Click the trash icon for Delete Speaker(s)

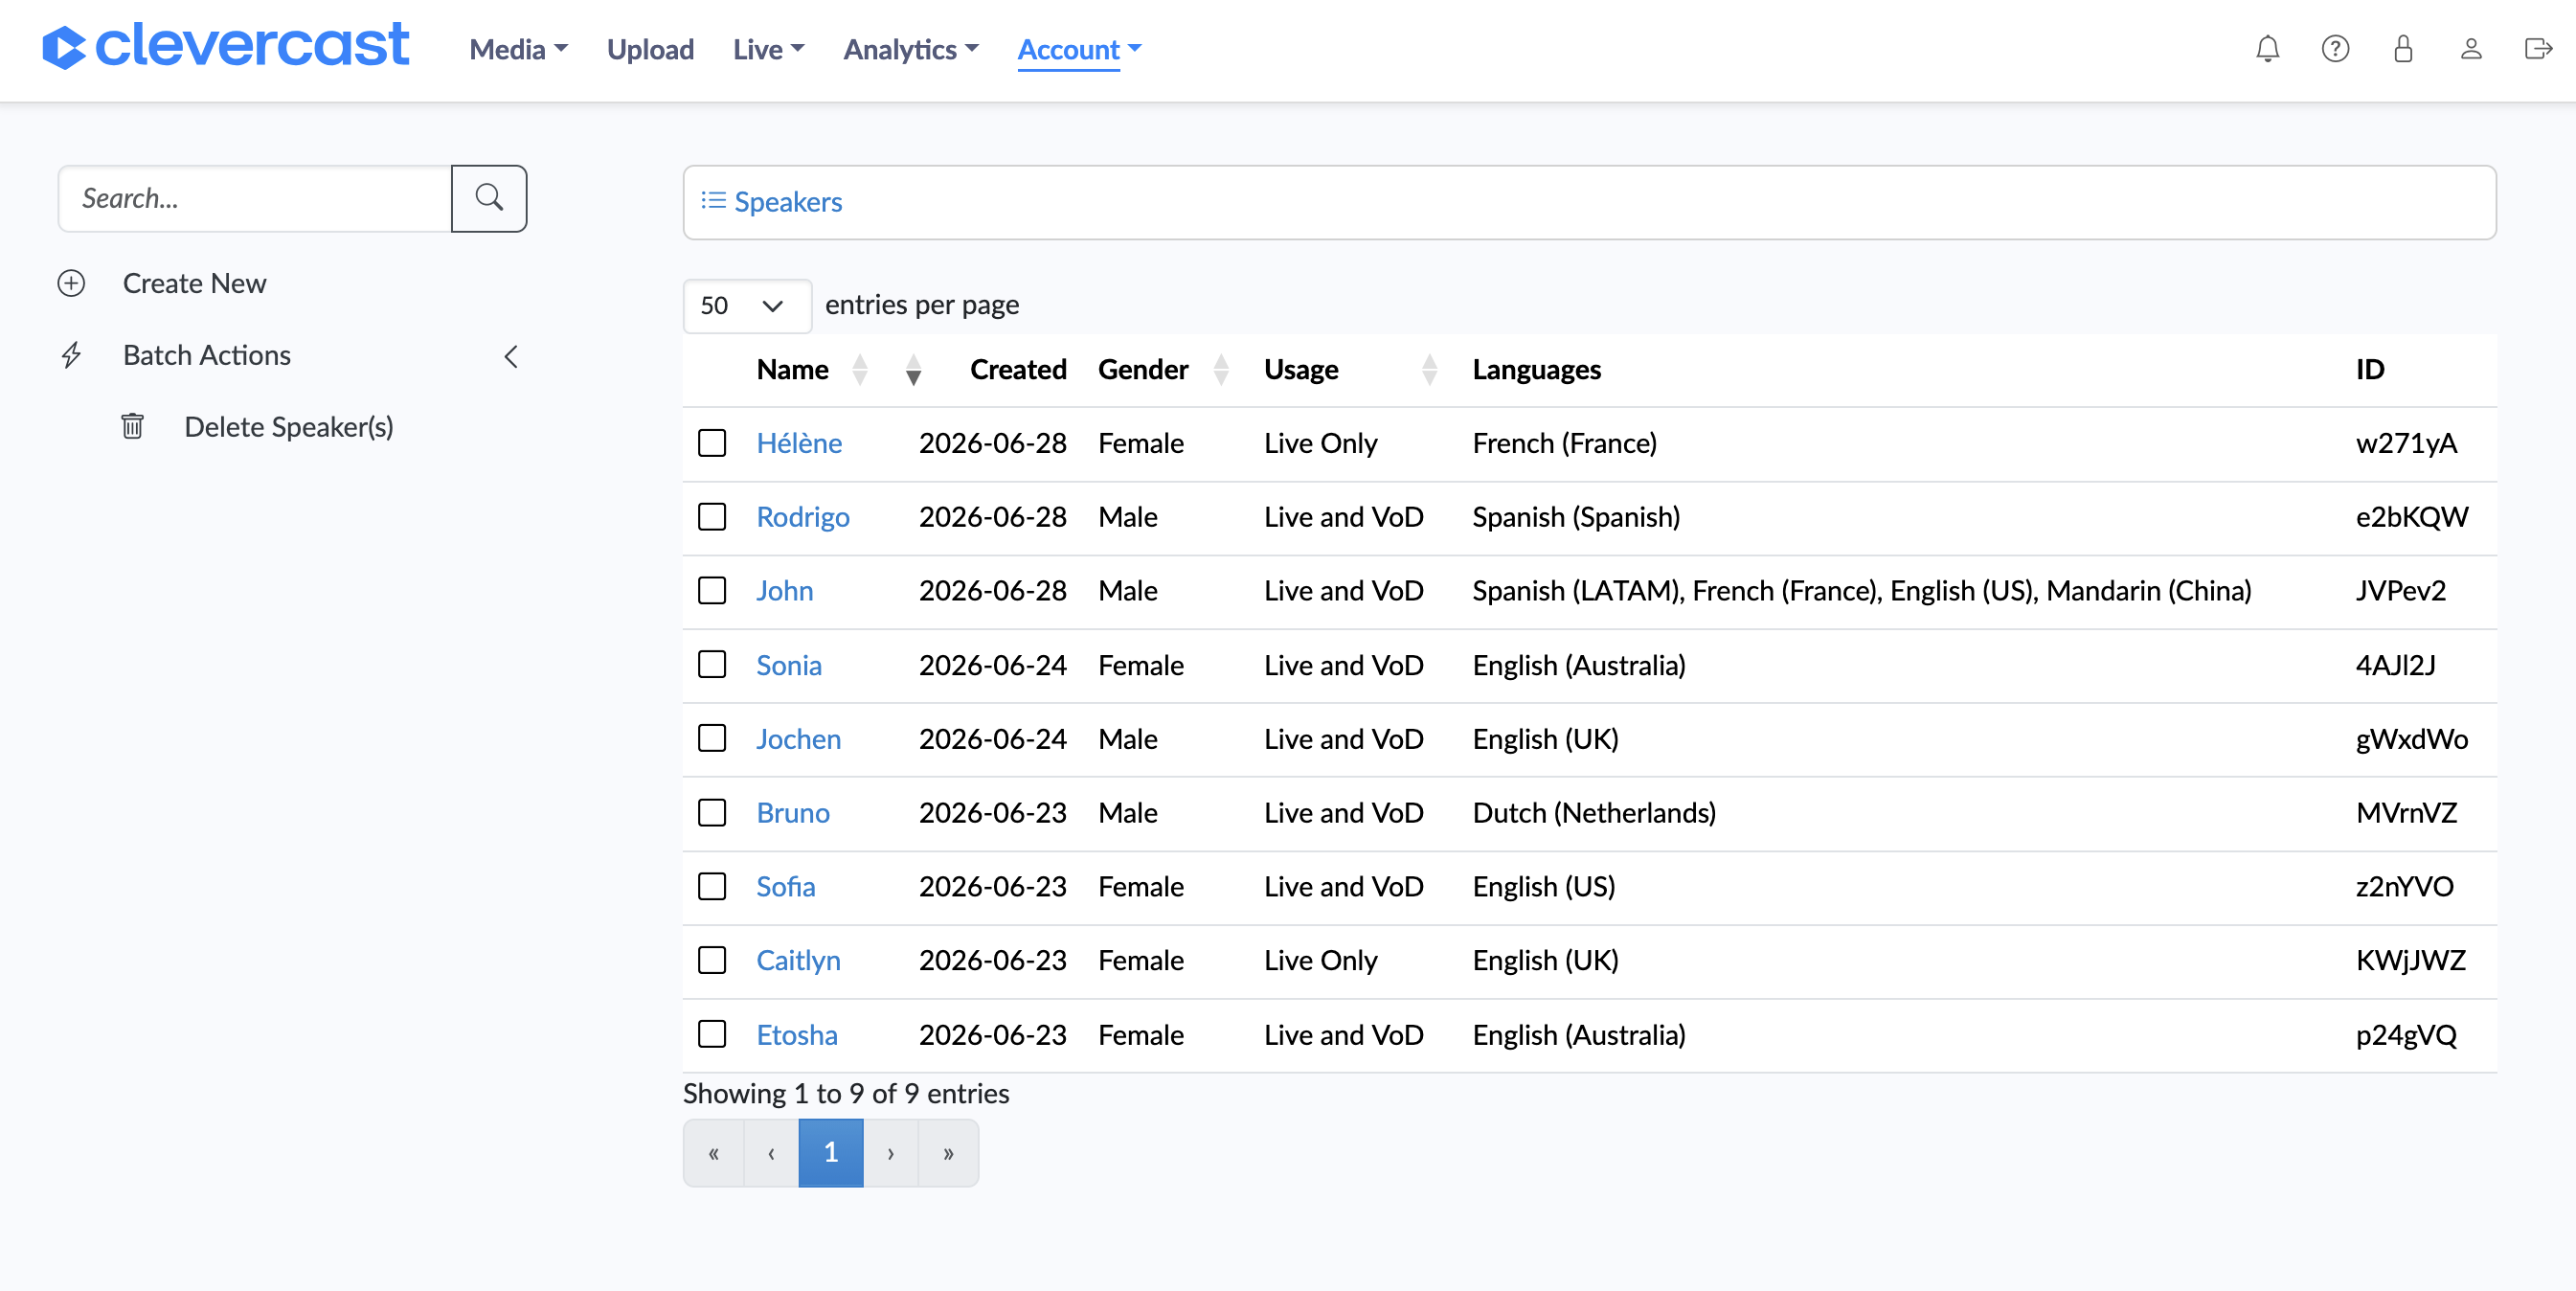[x=132, y=427]
